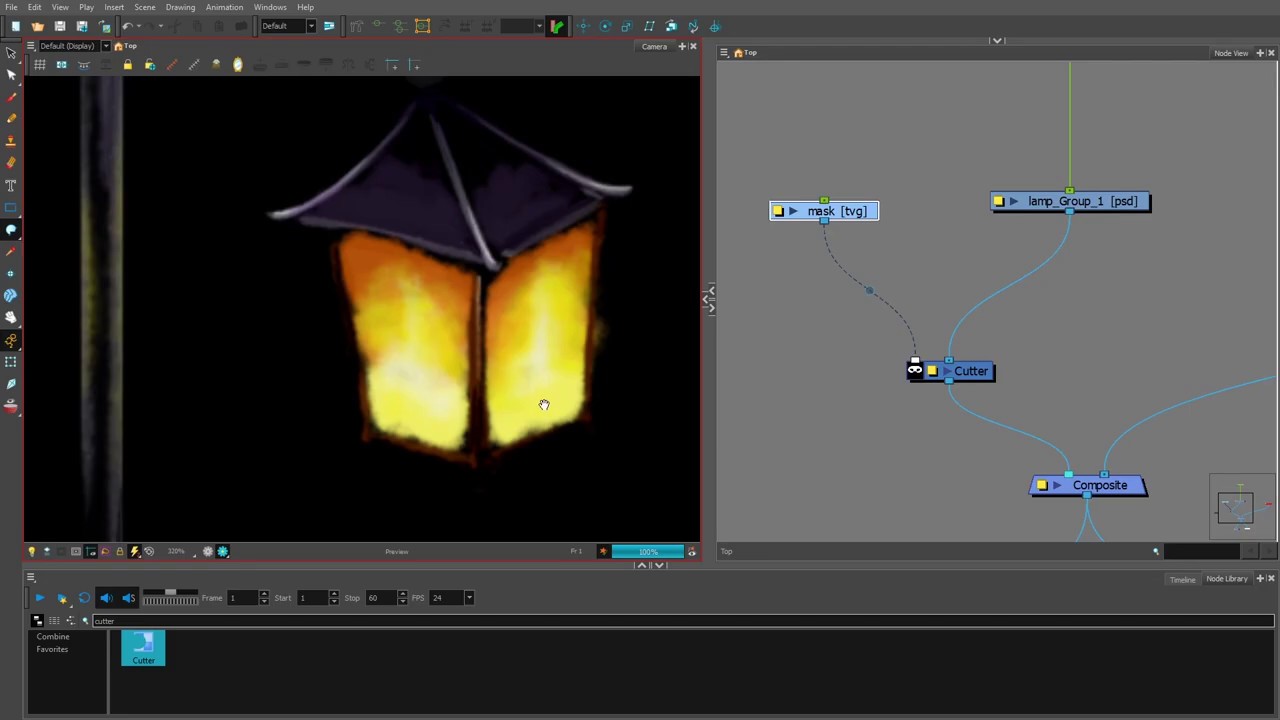Image resolution: width=1280 pixels, height=720 pixels.
Task: Select the Paint bucket tool
Action: coord(11,229)
